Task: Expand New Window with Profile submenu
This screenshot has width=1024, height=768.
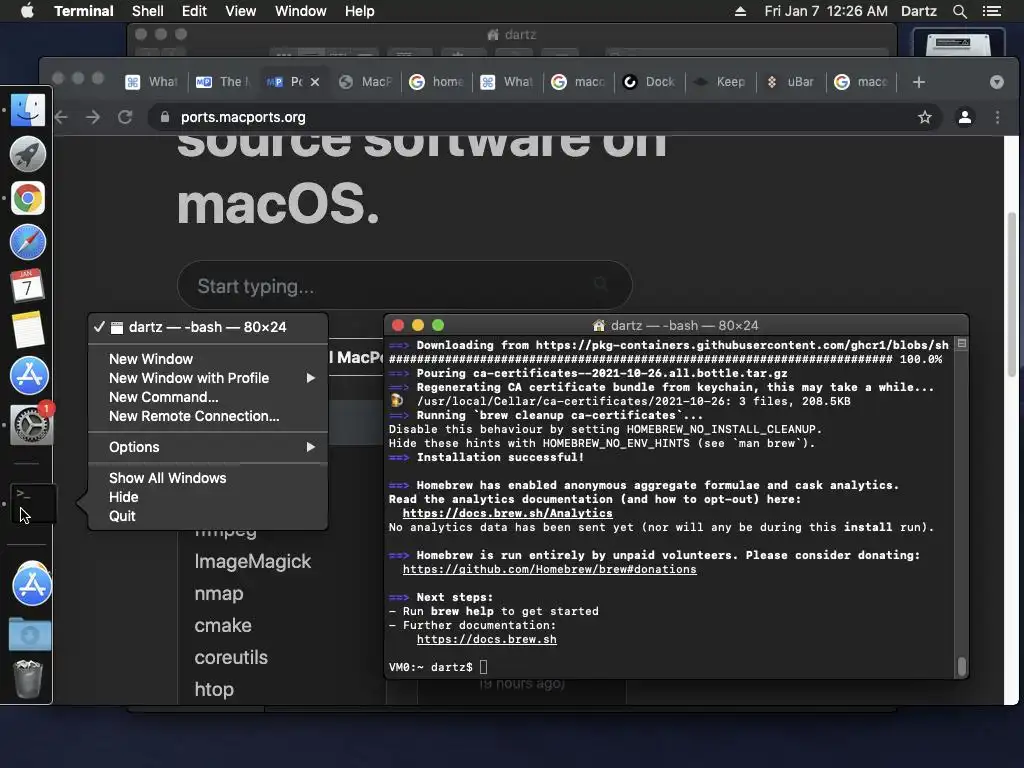Action: pyautogui.click(x=208, y=377)
